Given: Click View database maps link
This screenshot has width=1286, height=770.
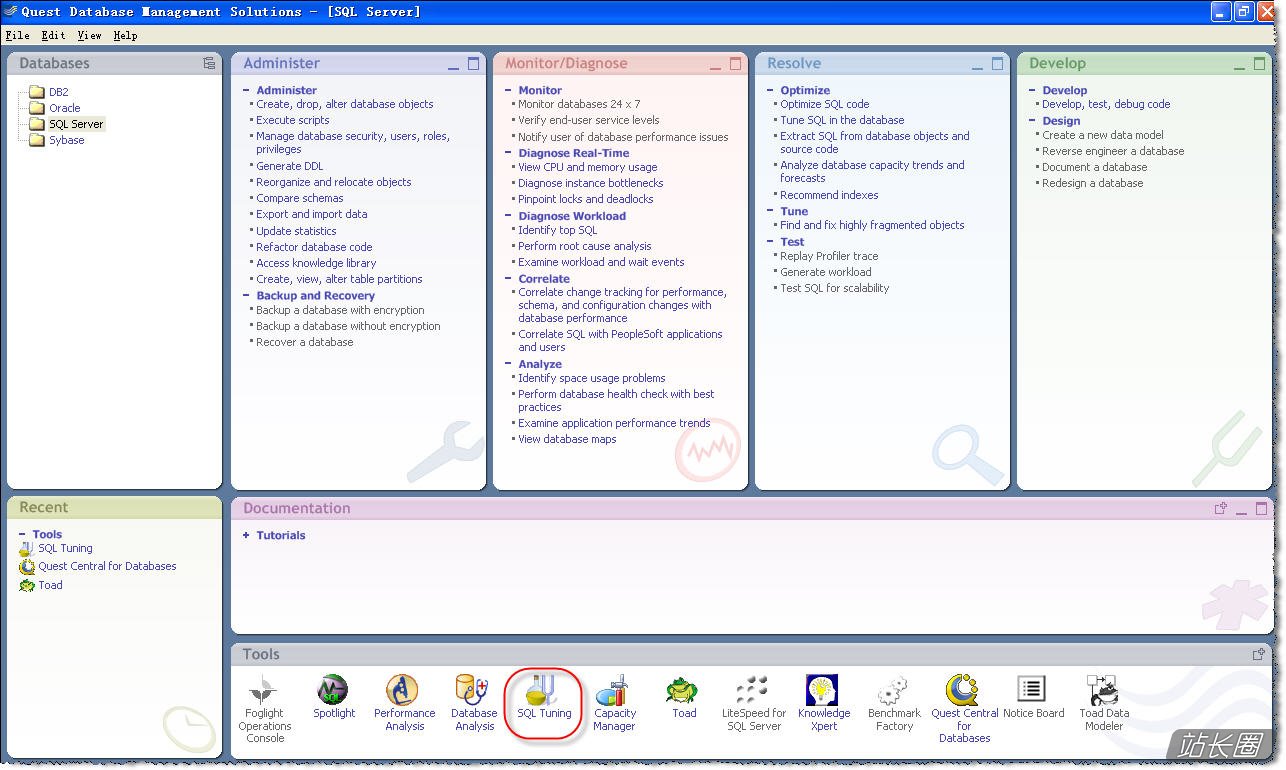Looking at the screenshot, I should click(x=567, y=439).
